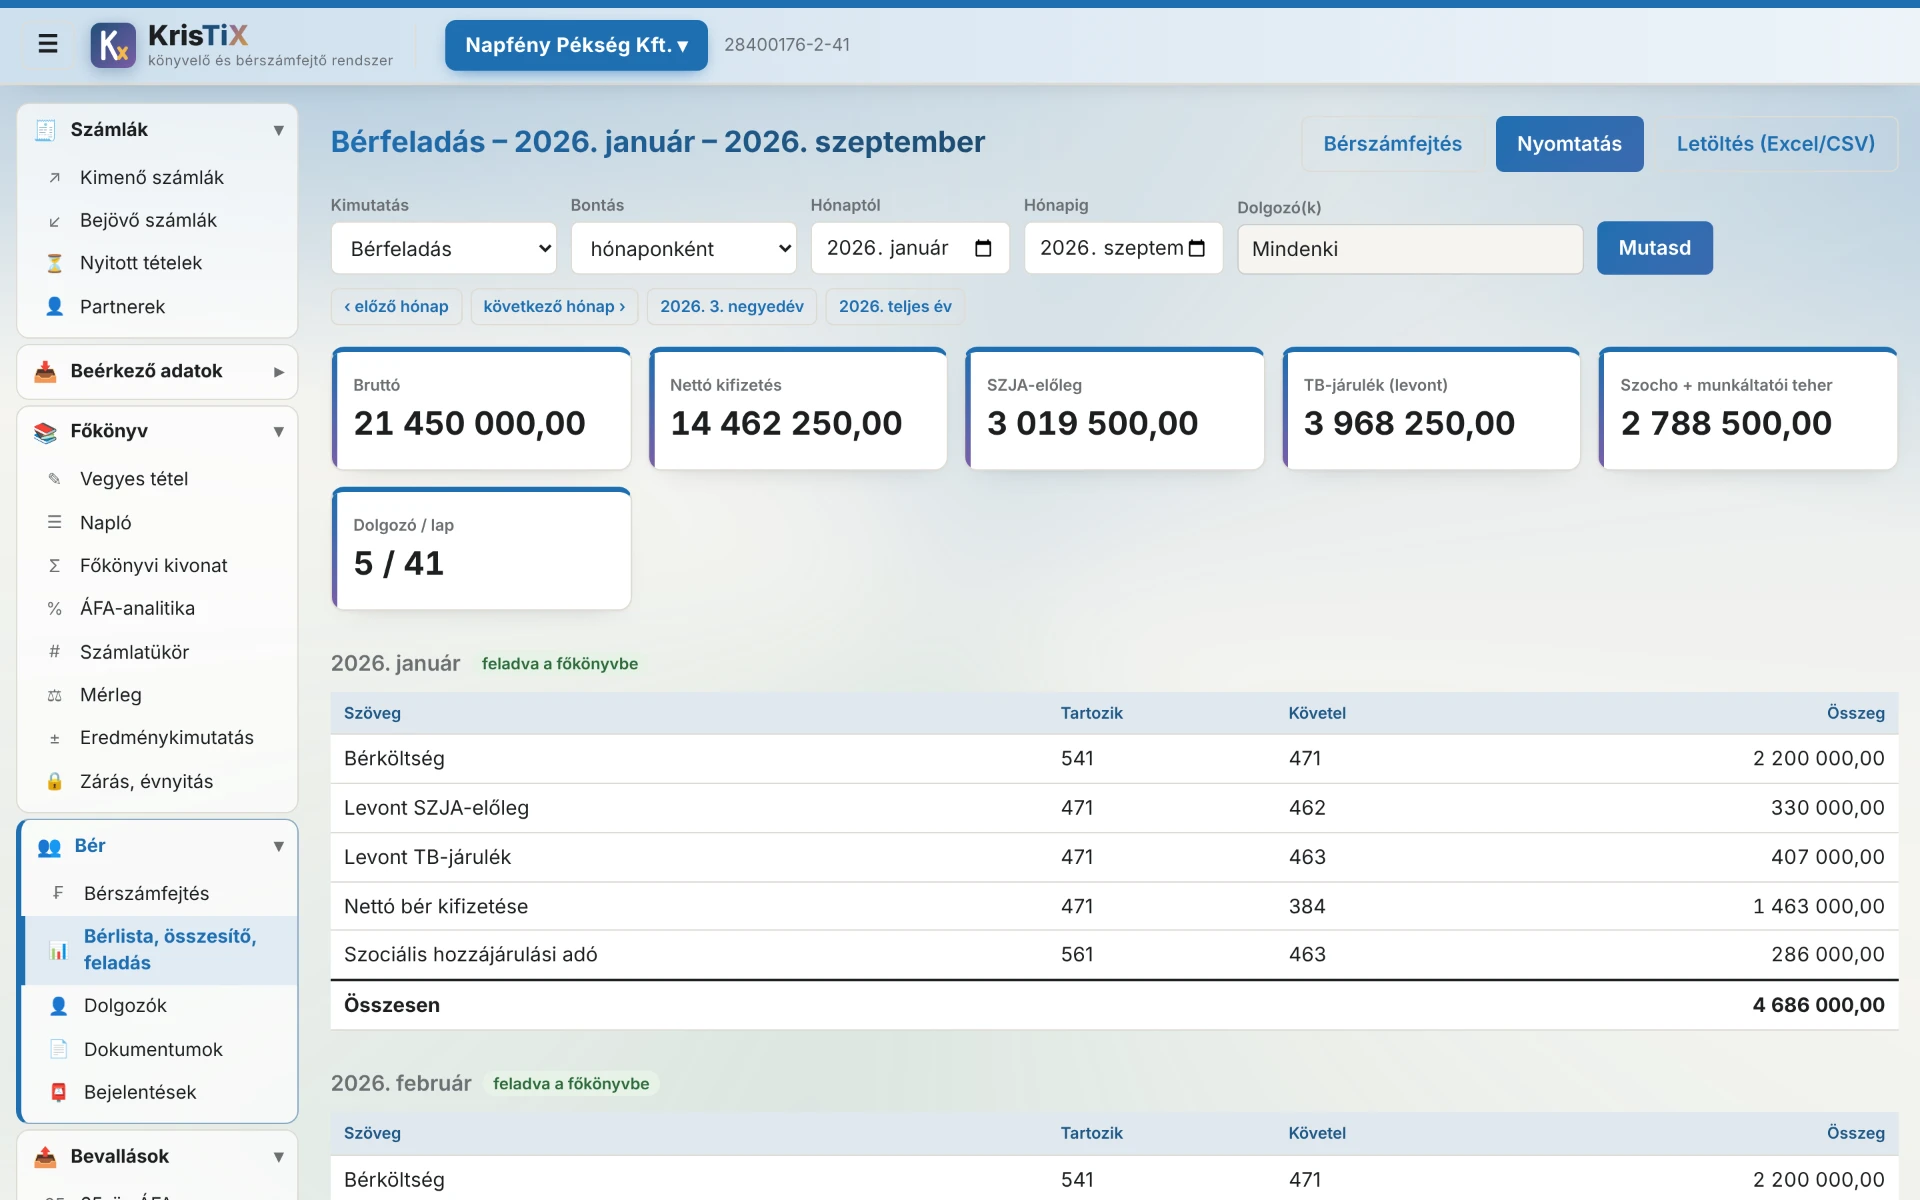
Task: Click the Bejelentések mailbox icon
Action: click(59, 1092)
